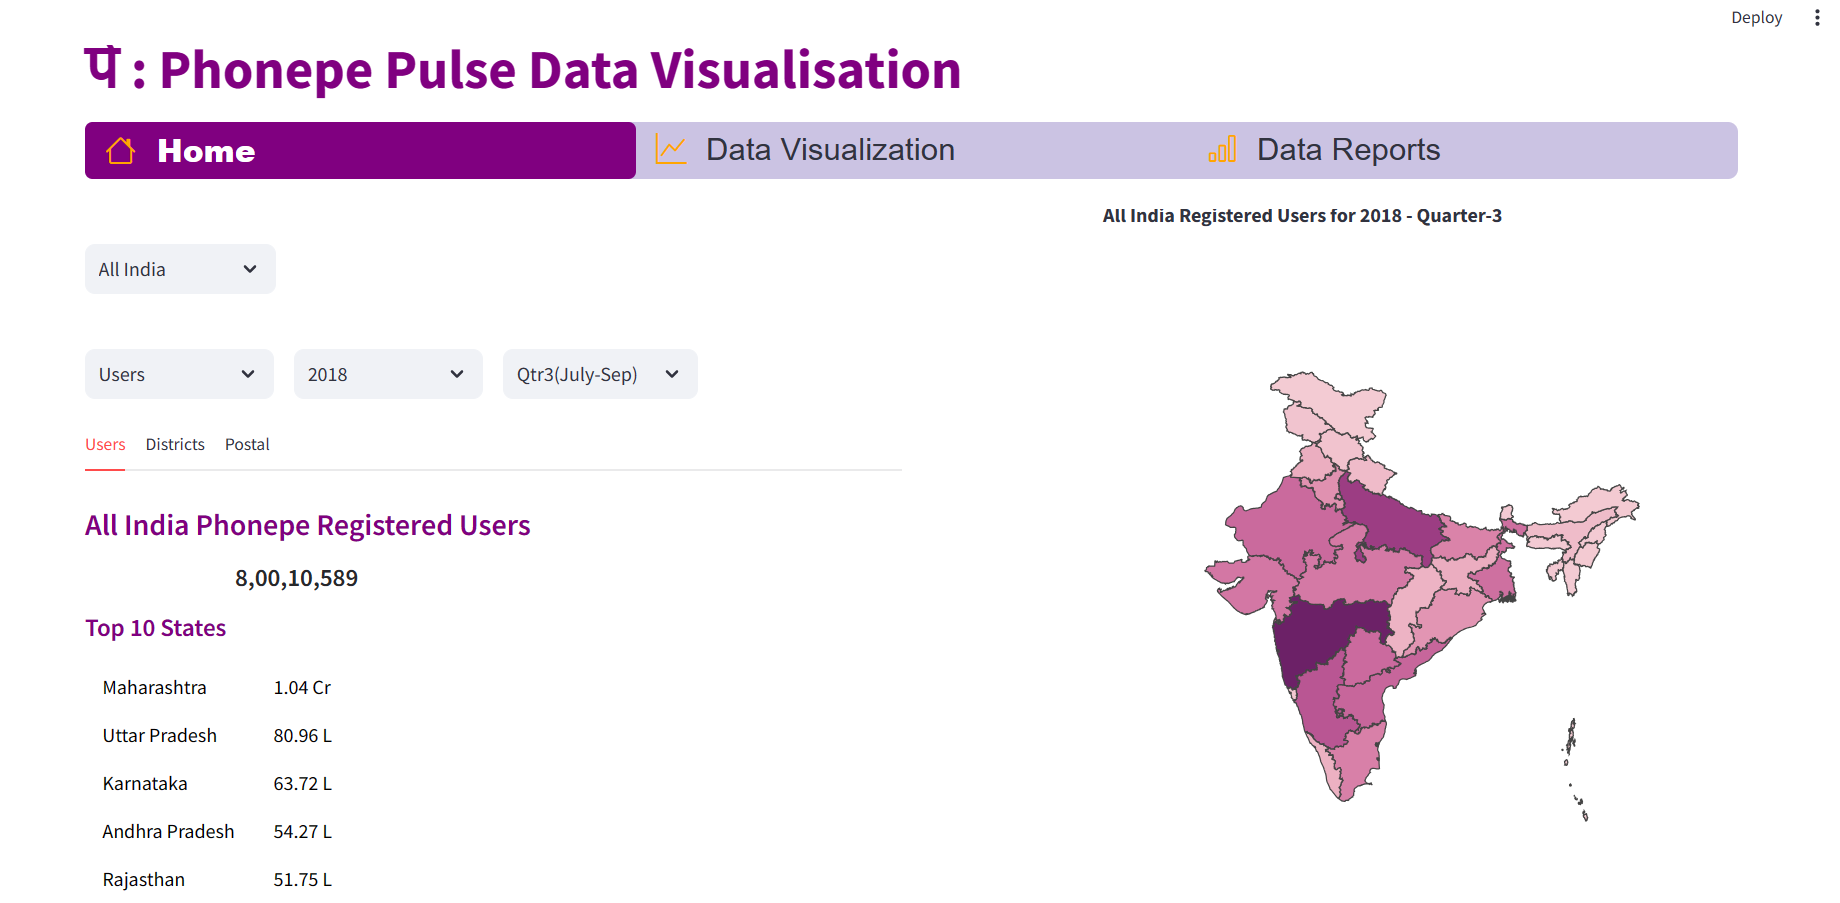Select the Users tab
Screen dimensions: 1840x903
[105, 444]
